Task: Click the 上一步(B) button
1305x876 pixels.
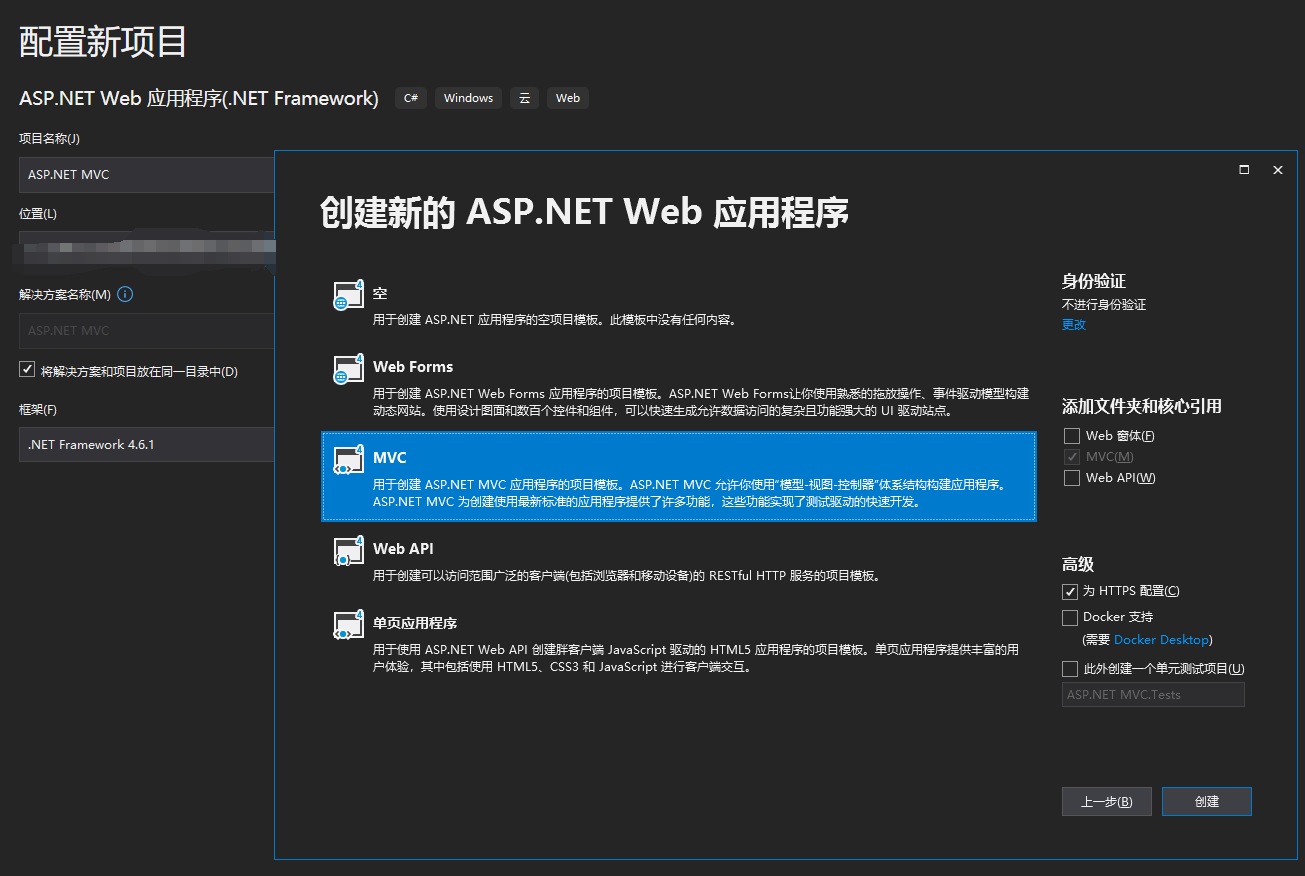Action: coord(1107,801)
